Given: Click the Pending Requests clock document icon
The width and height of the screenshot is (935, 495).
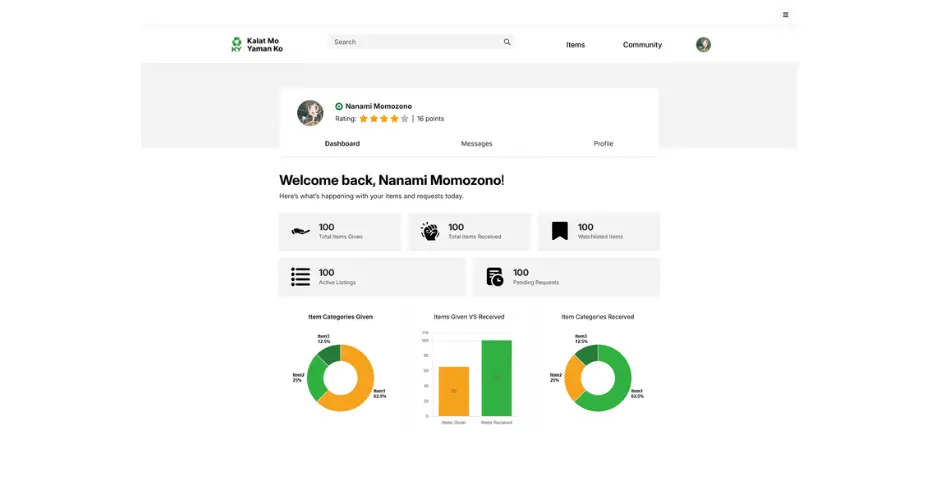Looking at the screenshot, I should 495,277.
